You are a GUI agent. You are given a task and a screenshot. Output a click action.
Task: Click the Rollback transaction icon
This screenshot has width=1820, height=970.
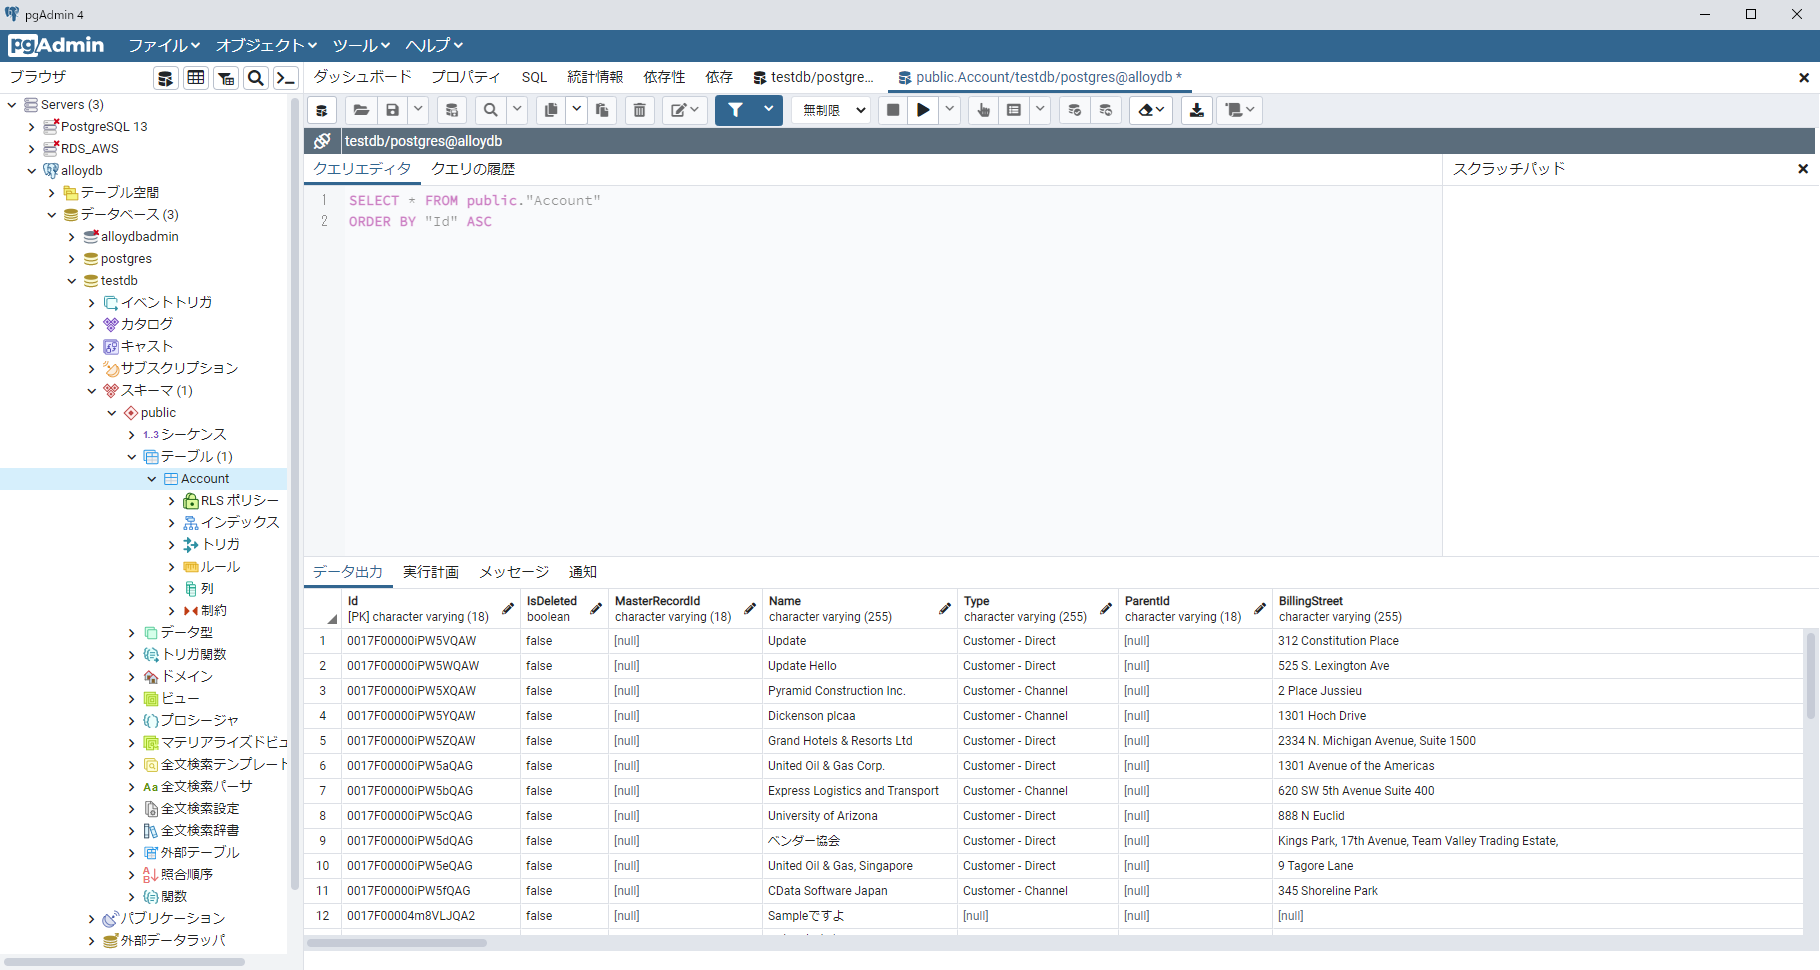click(x=1106, y=110)
